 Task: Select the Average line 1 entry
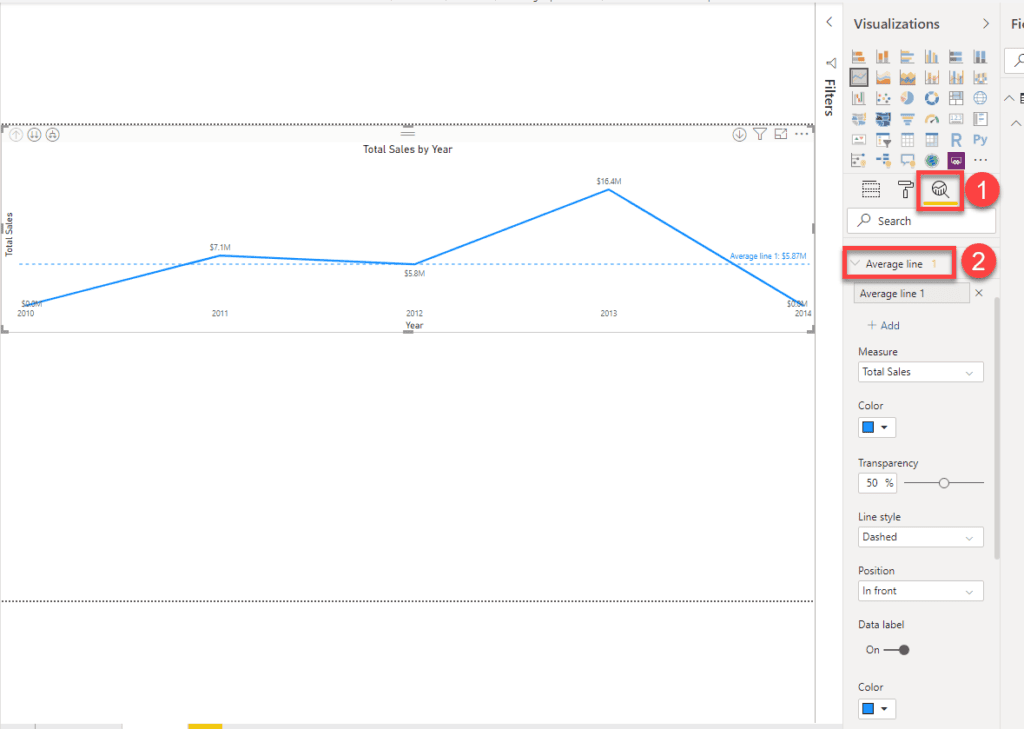(912, 293)
